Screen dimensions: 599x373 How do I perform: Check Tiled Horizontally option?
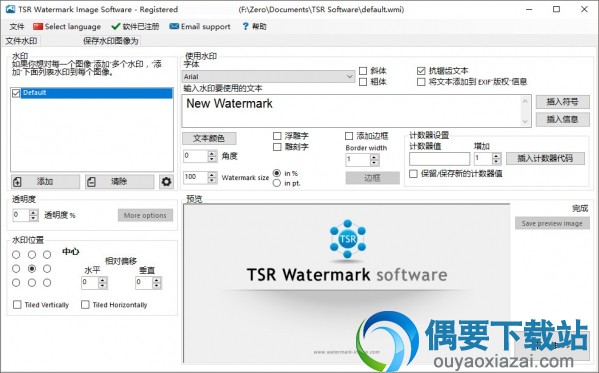[x=85, y=305]
